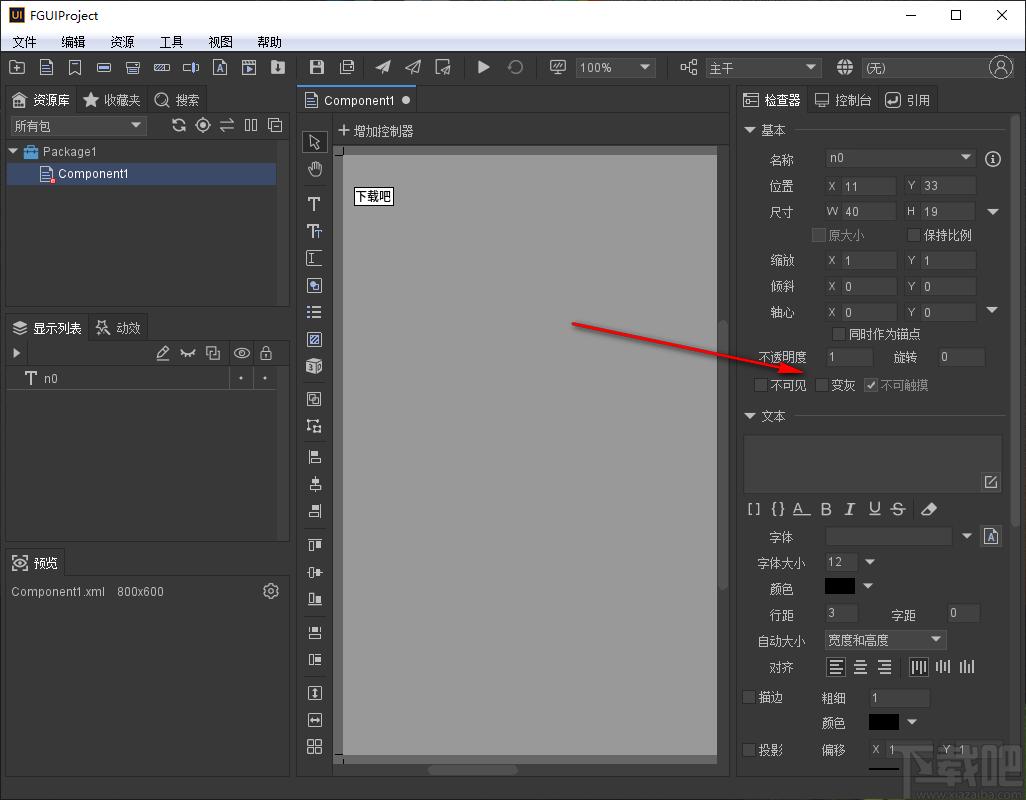Enable the 同时作为锚点 checkbox

pos(838,334)
